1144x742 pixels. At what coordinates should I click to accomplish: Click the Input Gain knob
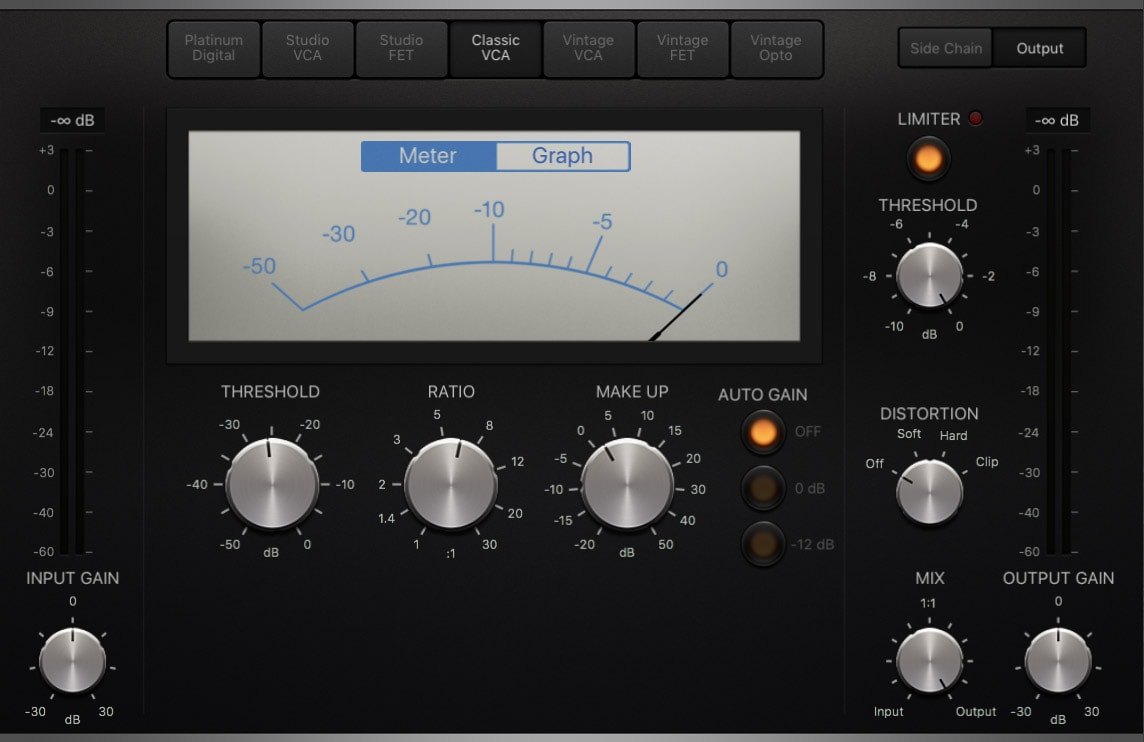coord(72,661)
